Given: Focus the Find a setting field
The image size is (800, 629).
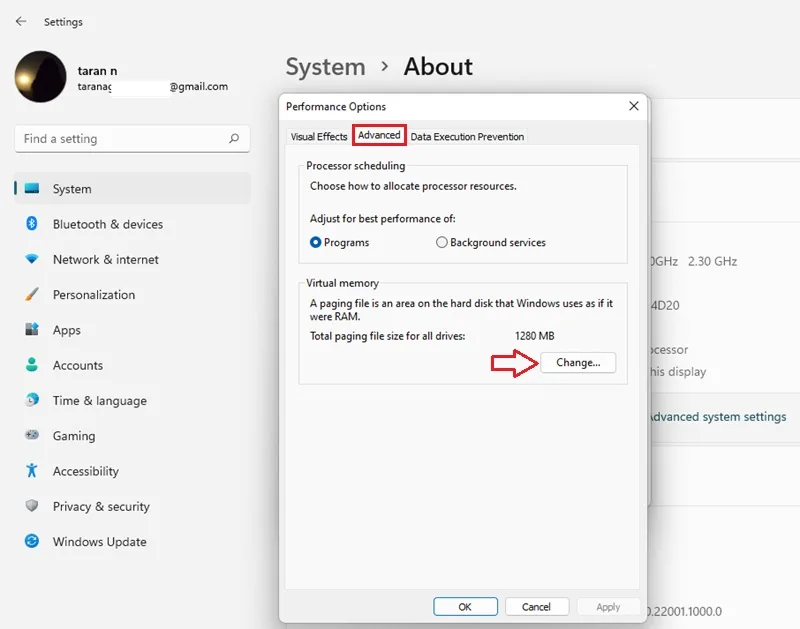Looking at the screenshot, I should (x=132, y=139).
